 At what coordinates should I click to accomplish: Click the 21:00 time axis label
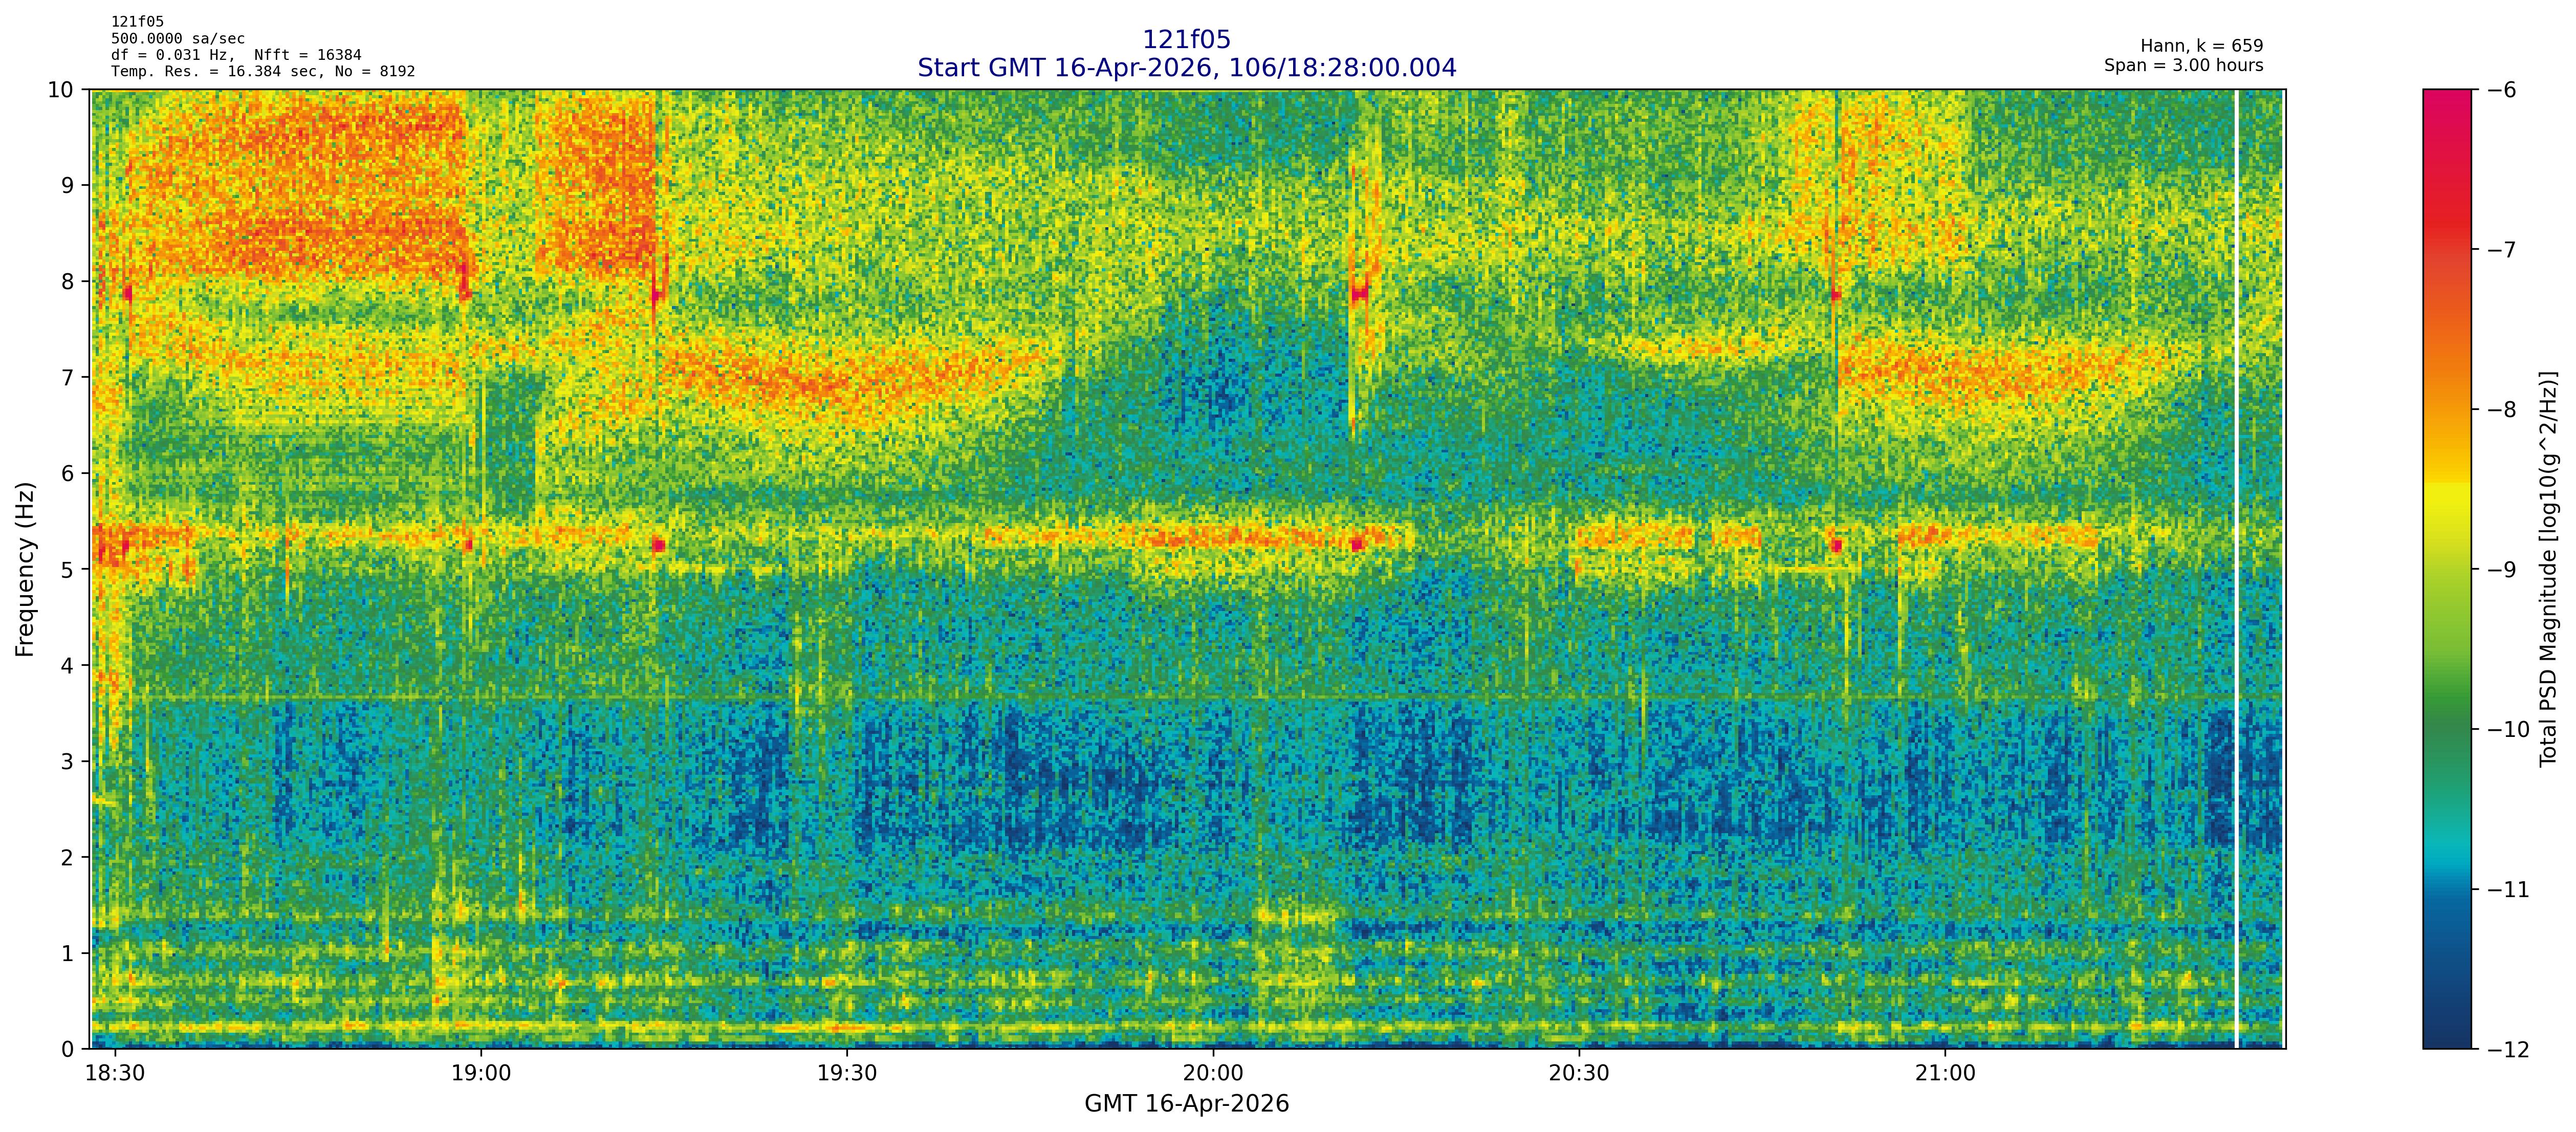point(1945,1073)
